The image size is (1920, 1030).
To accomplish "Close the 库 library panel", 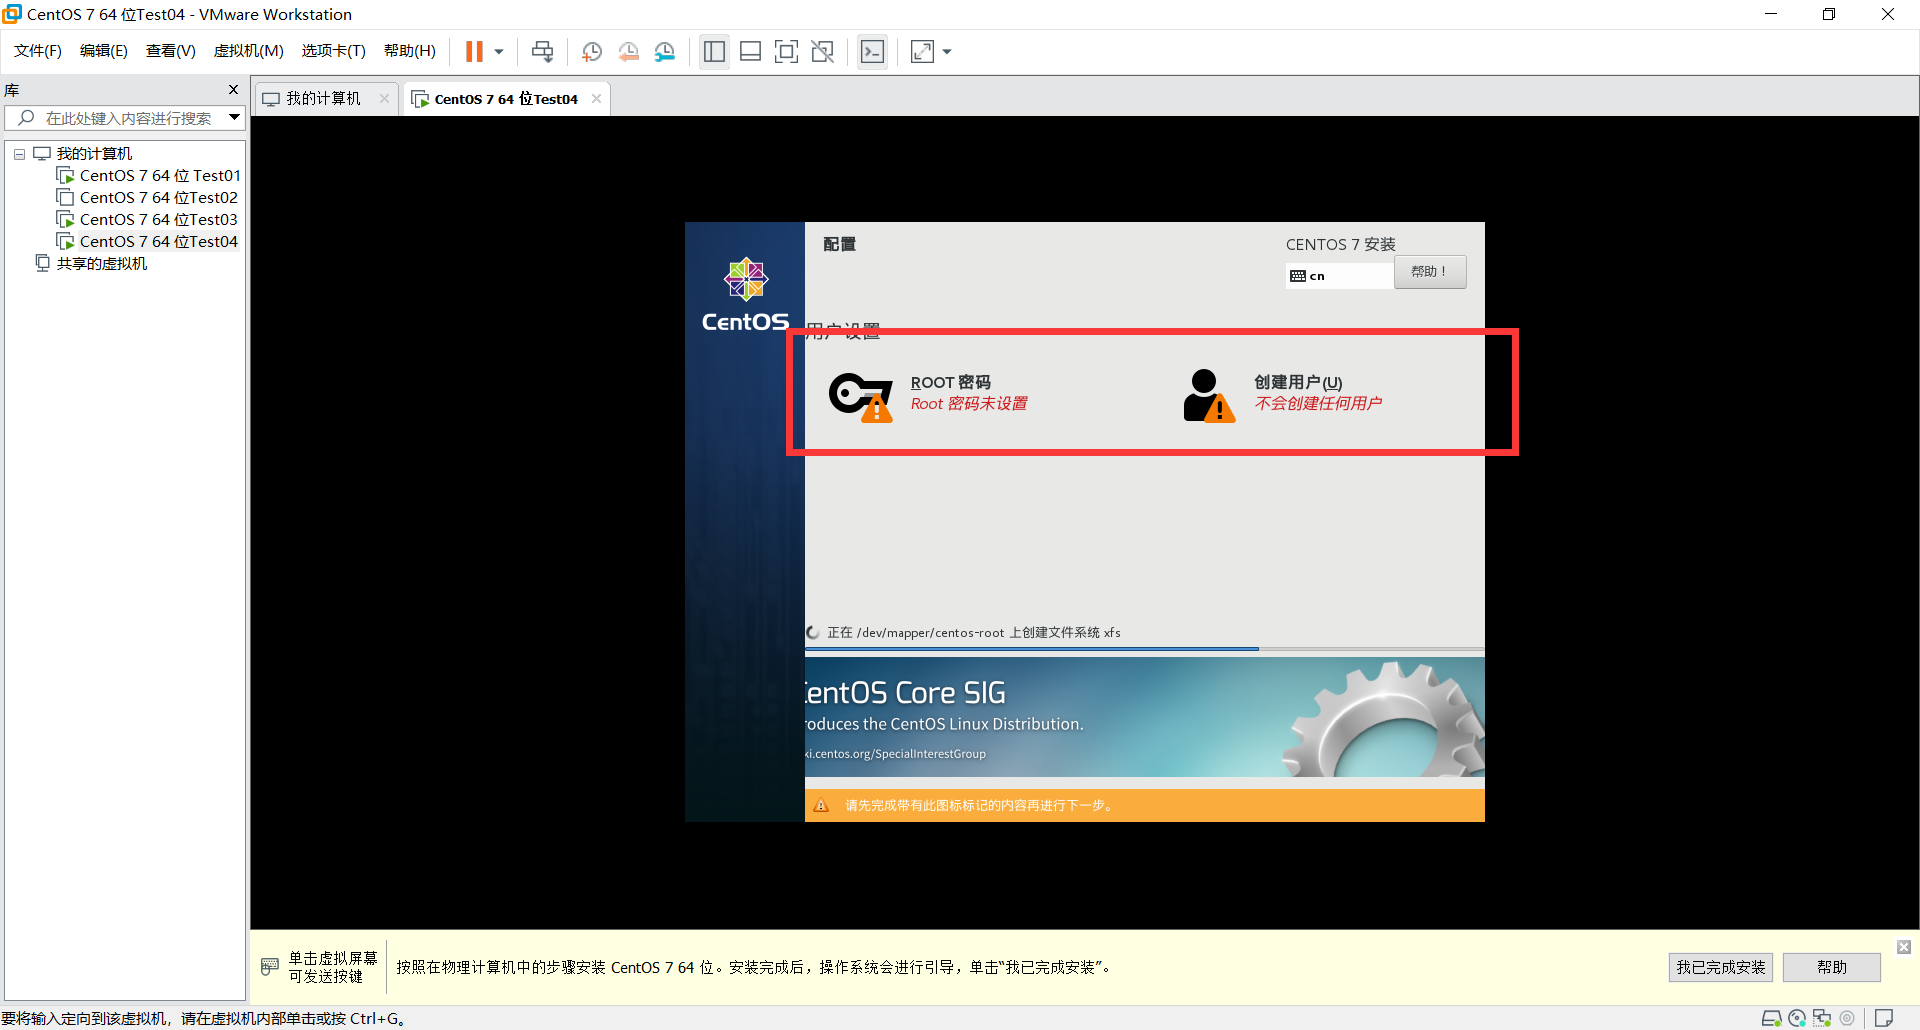I will [x=233, y=90].
